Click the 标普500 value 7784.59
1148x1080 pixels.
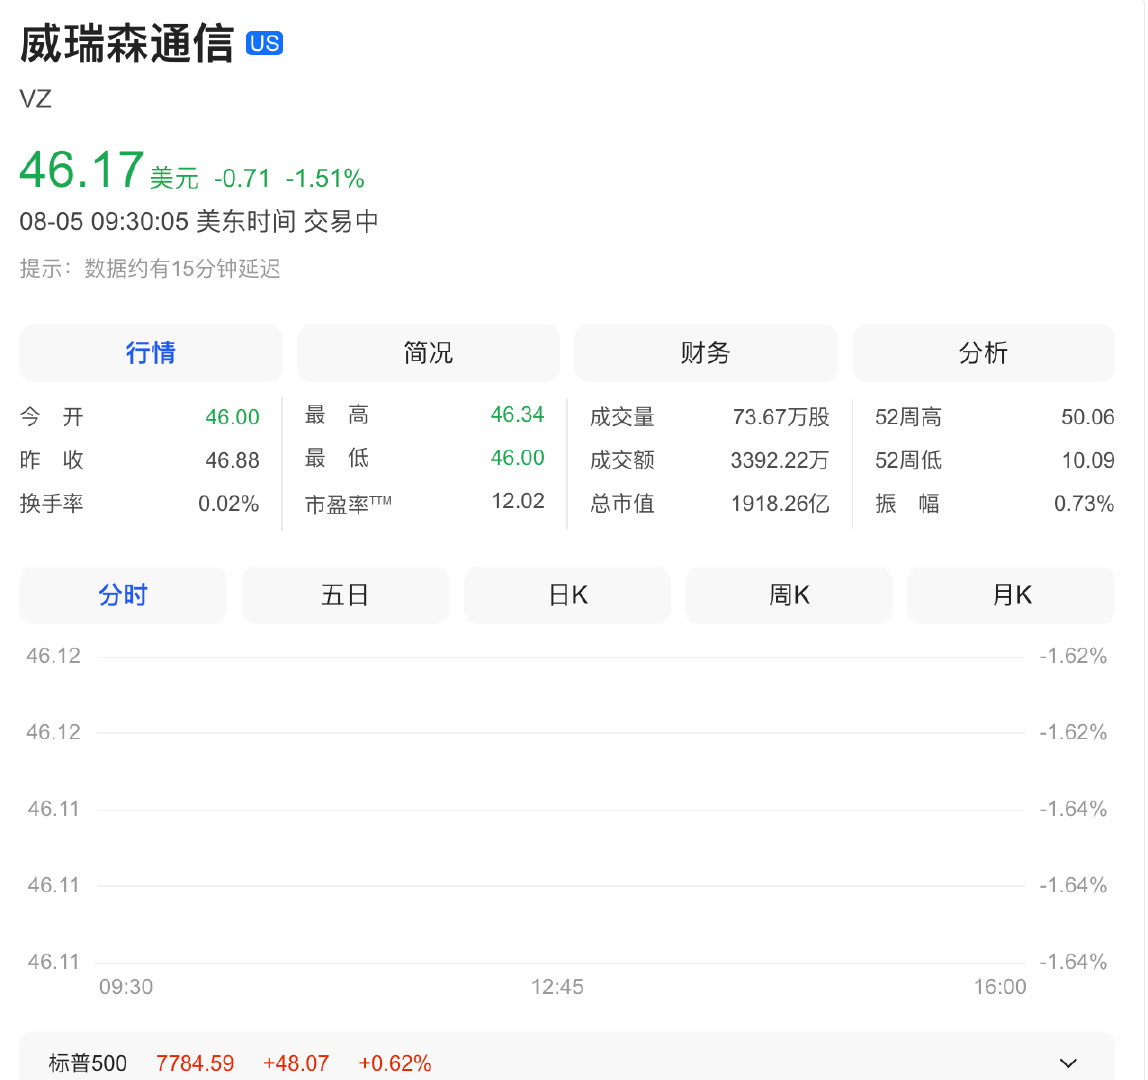195,1063
